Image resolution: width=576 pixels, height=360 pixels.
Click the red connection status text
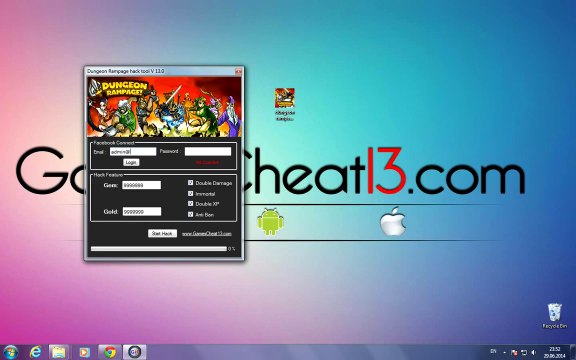coord(207,162)
